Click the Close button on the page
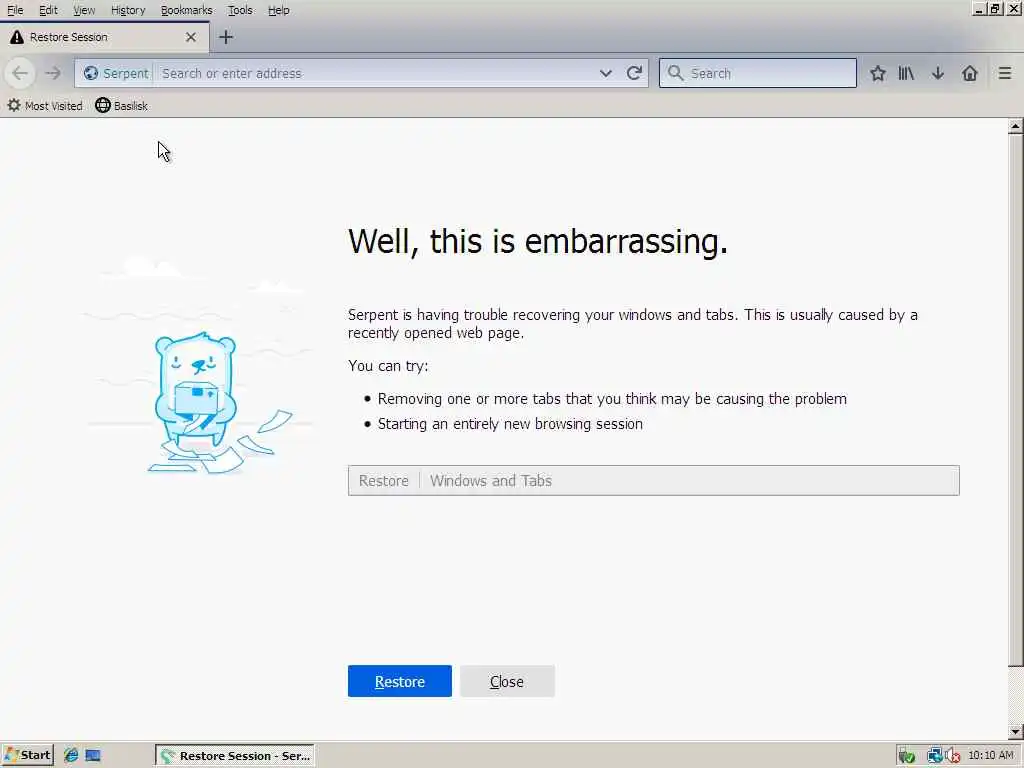Viewport: 1024px width, 768px height. point(507,681)
